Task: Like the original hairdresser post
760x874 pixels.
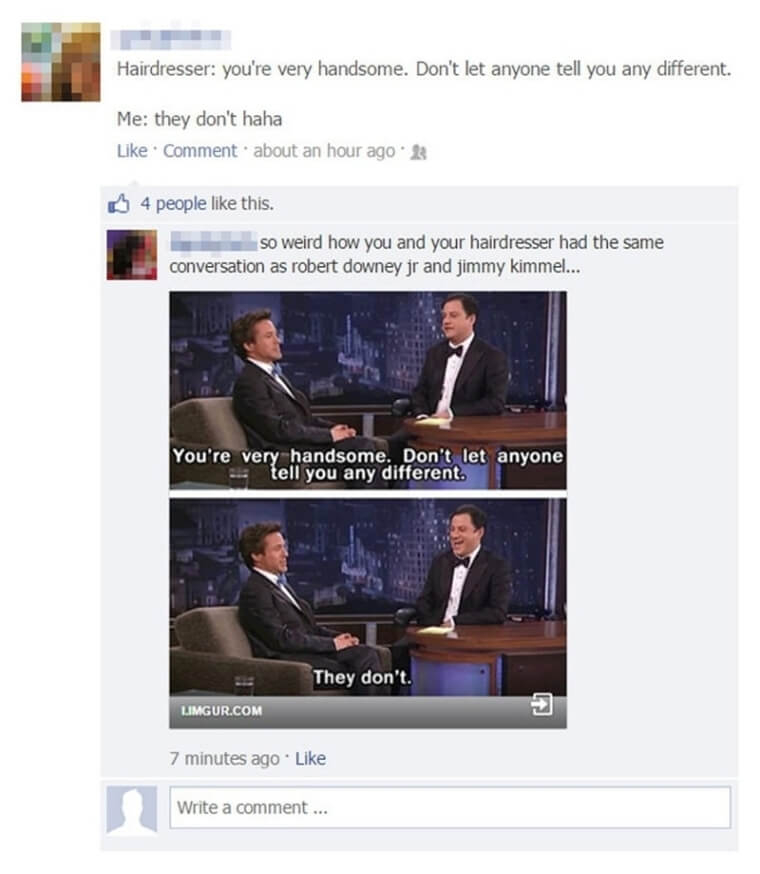Action: (132, 150)
